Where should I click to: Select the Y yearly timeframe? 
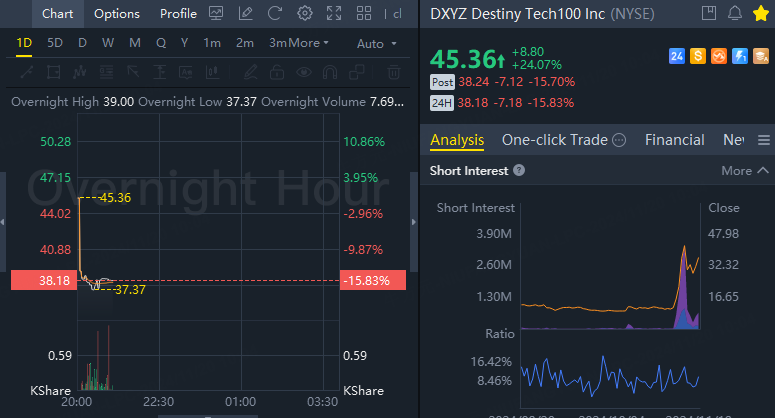point(184,43)
